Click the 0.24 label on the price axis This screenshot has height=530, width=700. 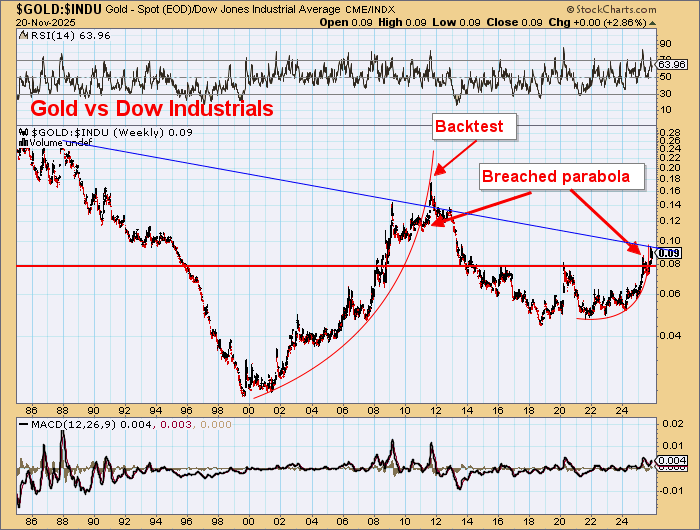pyautogui.click(x=669, y=149)
